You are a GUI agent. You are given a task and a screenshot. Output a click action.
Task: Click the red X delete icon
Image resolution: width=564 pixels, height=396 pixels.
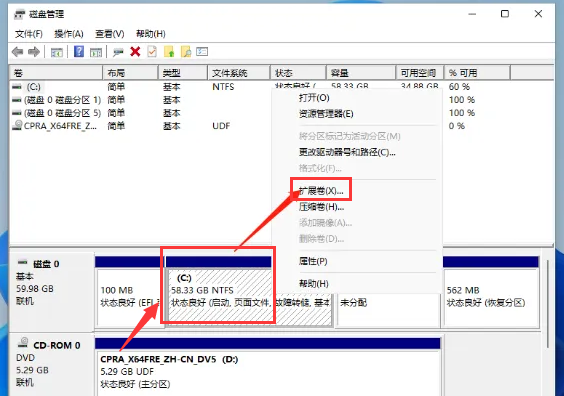pyautogui.click(x=135, y=52)
